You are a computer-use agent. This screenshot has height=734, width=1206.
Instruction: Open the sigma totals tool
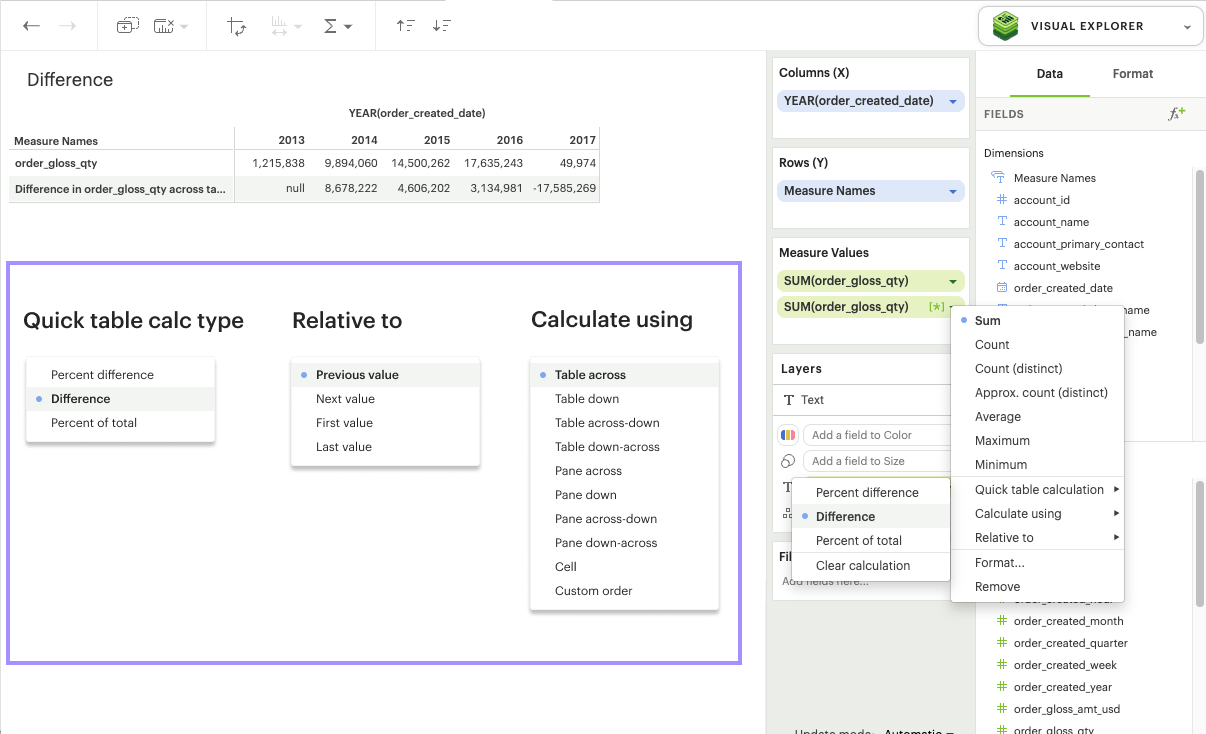[x=338, y=26]
